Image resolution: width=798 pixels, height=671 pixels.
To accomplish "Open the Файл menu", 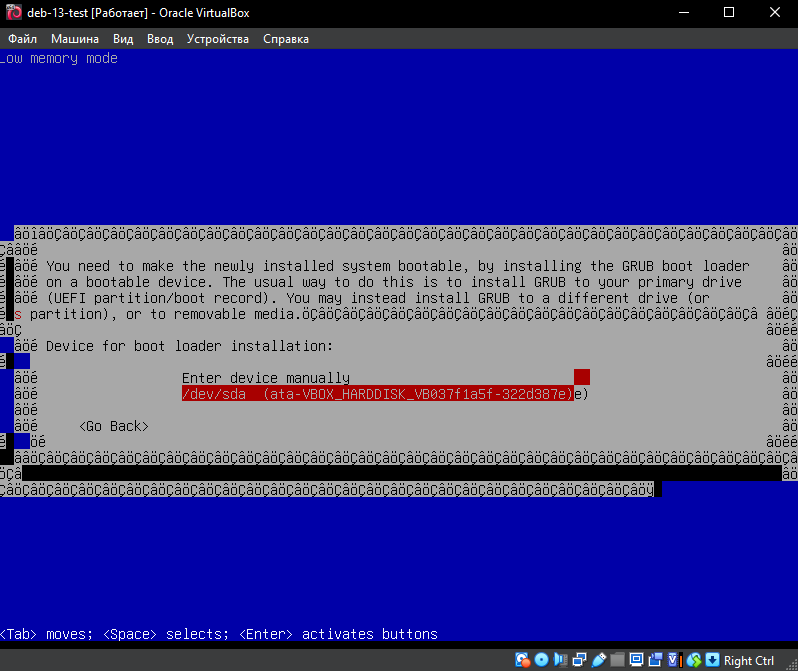I will click(x=22, y=39).
